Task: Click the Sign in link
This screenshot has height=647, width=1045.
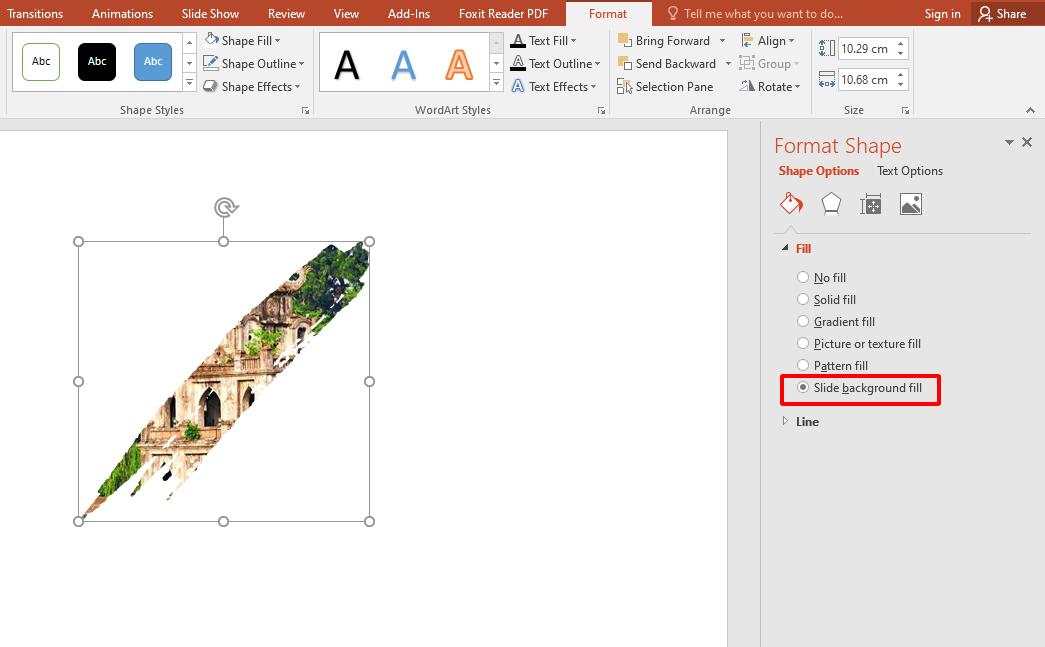Action: (x=942, y=13)
